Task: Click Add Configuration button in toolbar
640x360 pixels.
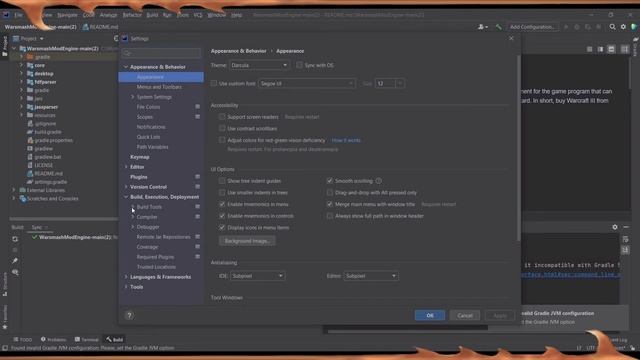Action: click(532, 27)
